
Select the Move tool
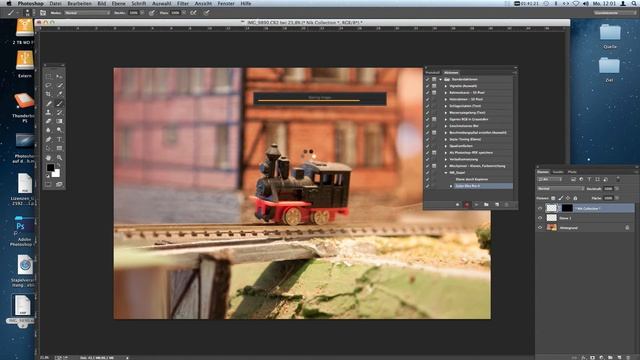(60, 76)
